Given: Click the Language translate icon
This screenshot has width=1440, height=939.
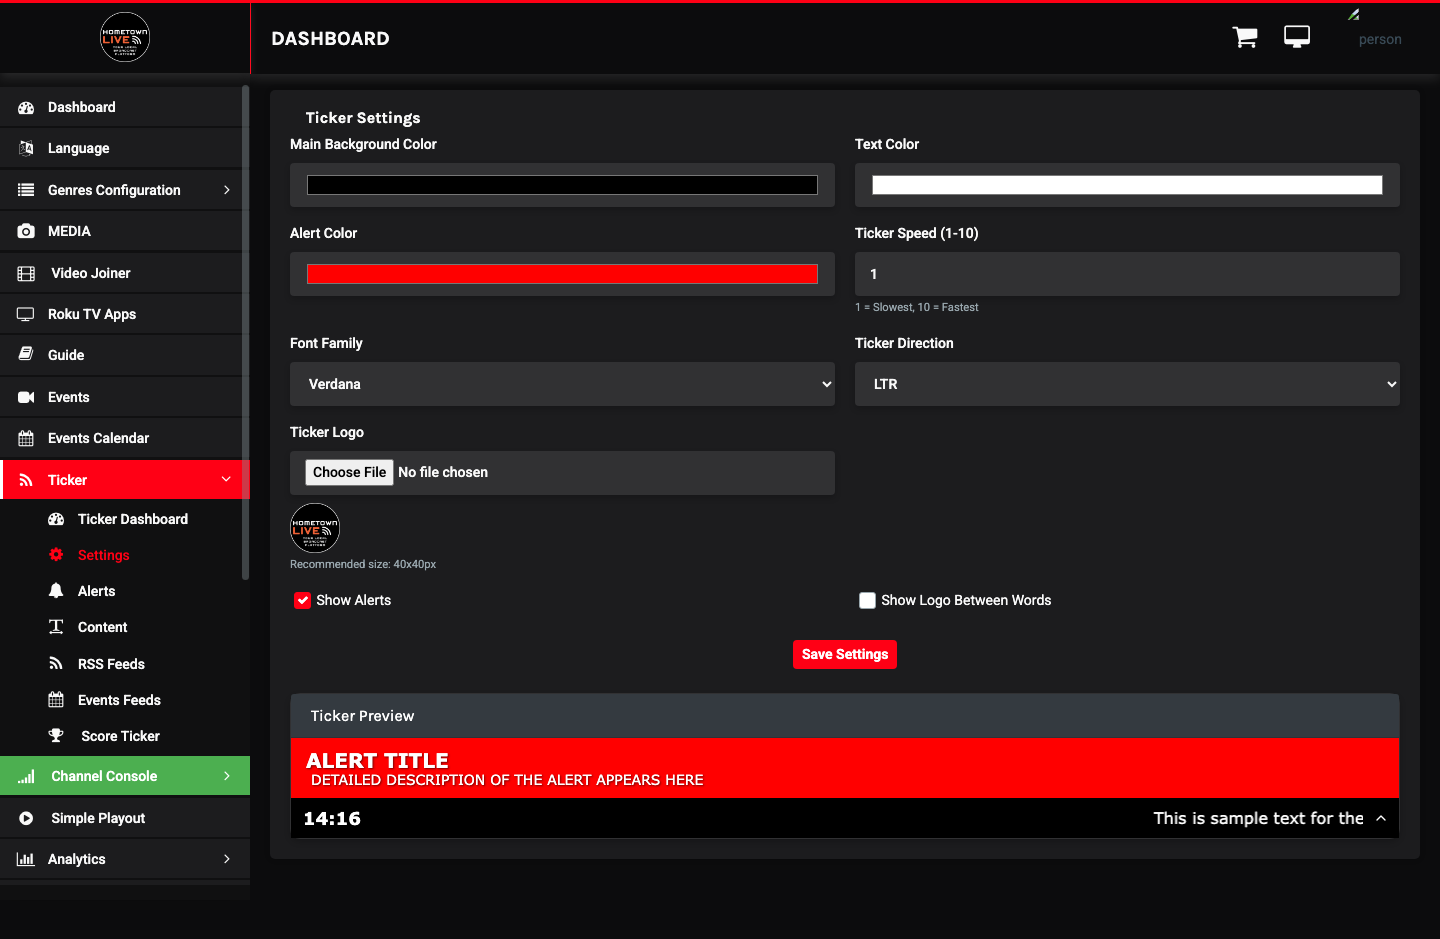Looking at the screenshot, I should [26, 148].
